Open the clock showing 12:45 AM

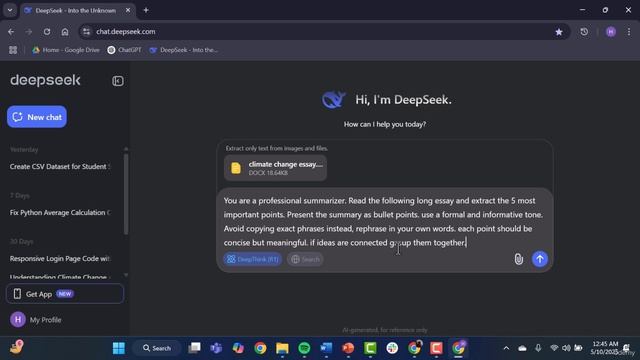point(605,348)
